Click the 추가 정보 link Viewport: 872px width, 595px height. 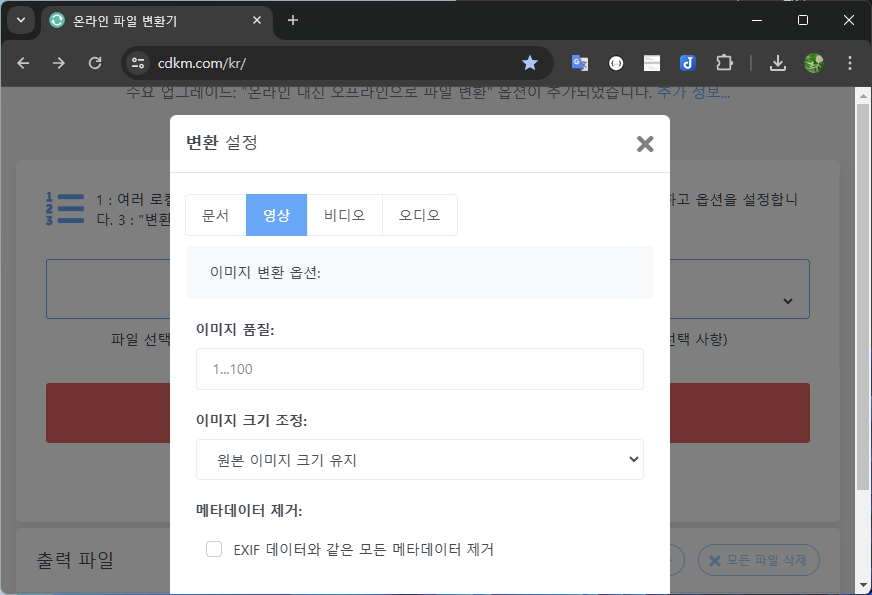coord(693,92)
